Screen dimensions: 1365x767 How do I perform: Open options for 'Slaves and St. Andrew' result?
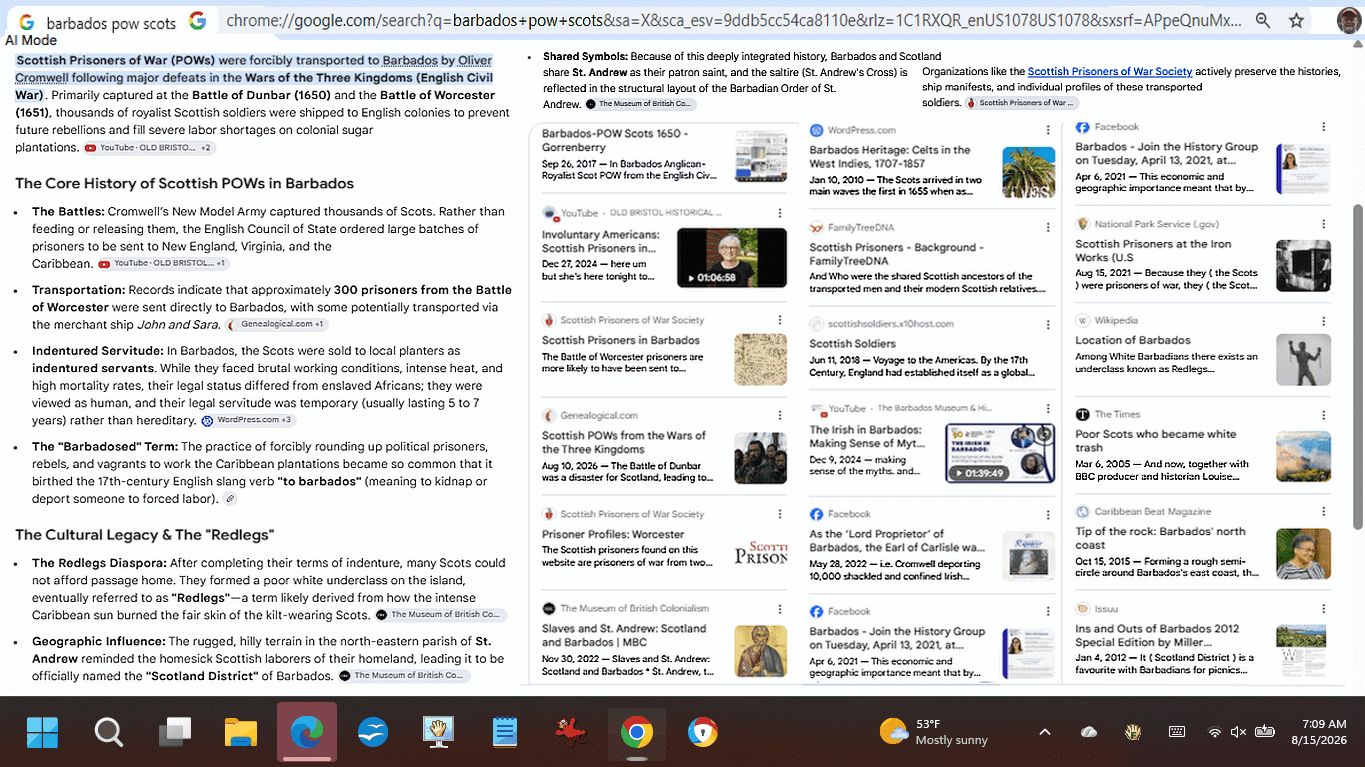pos(781,608)
